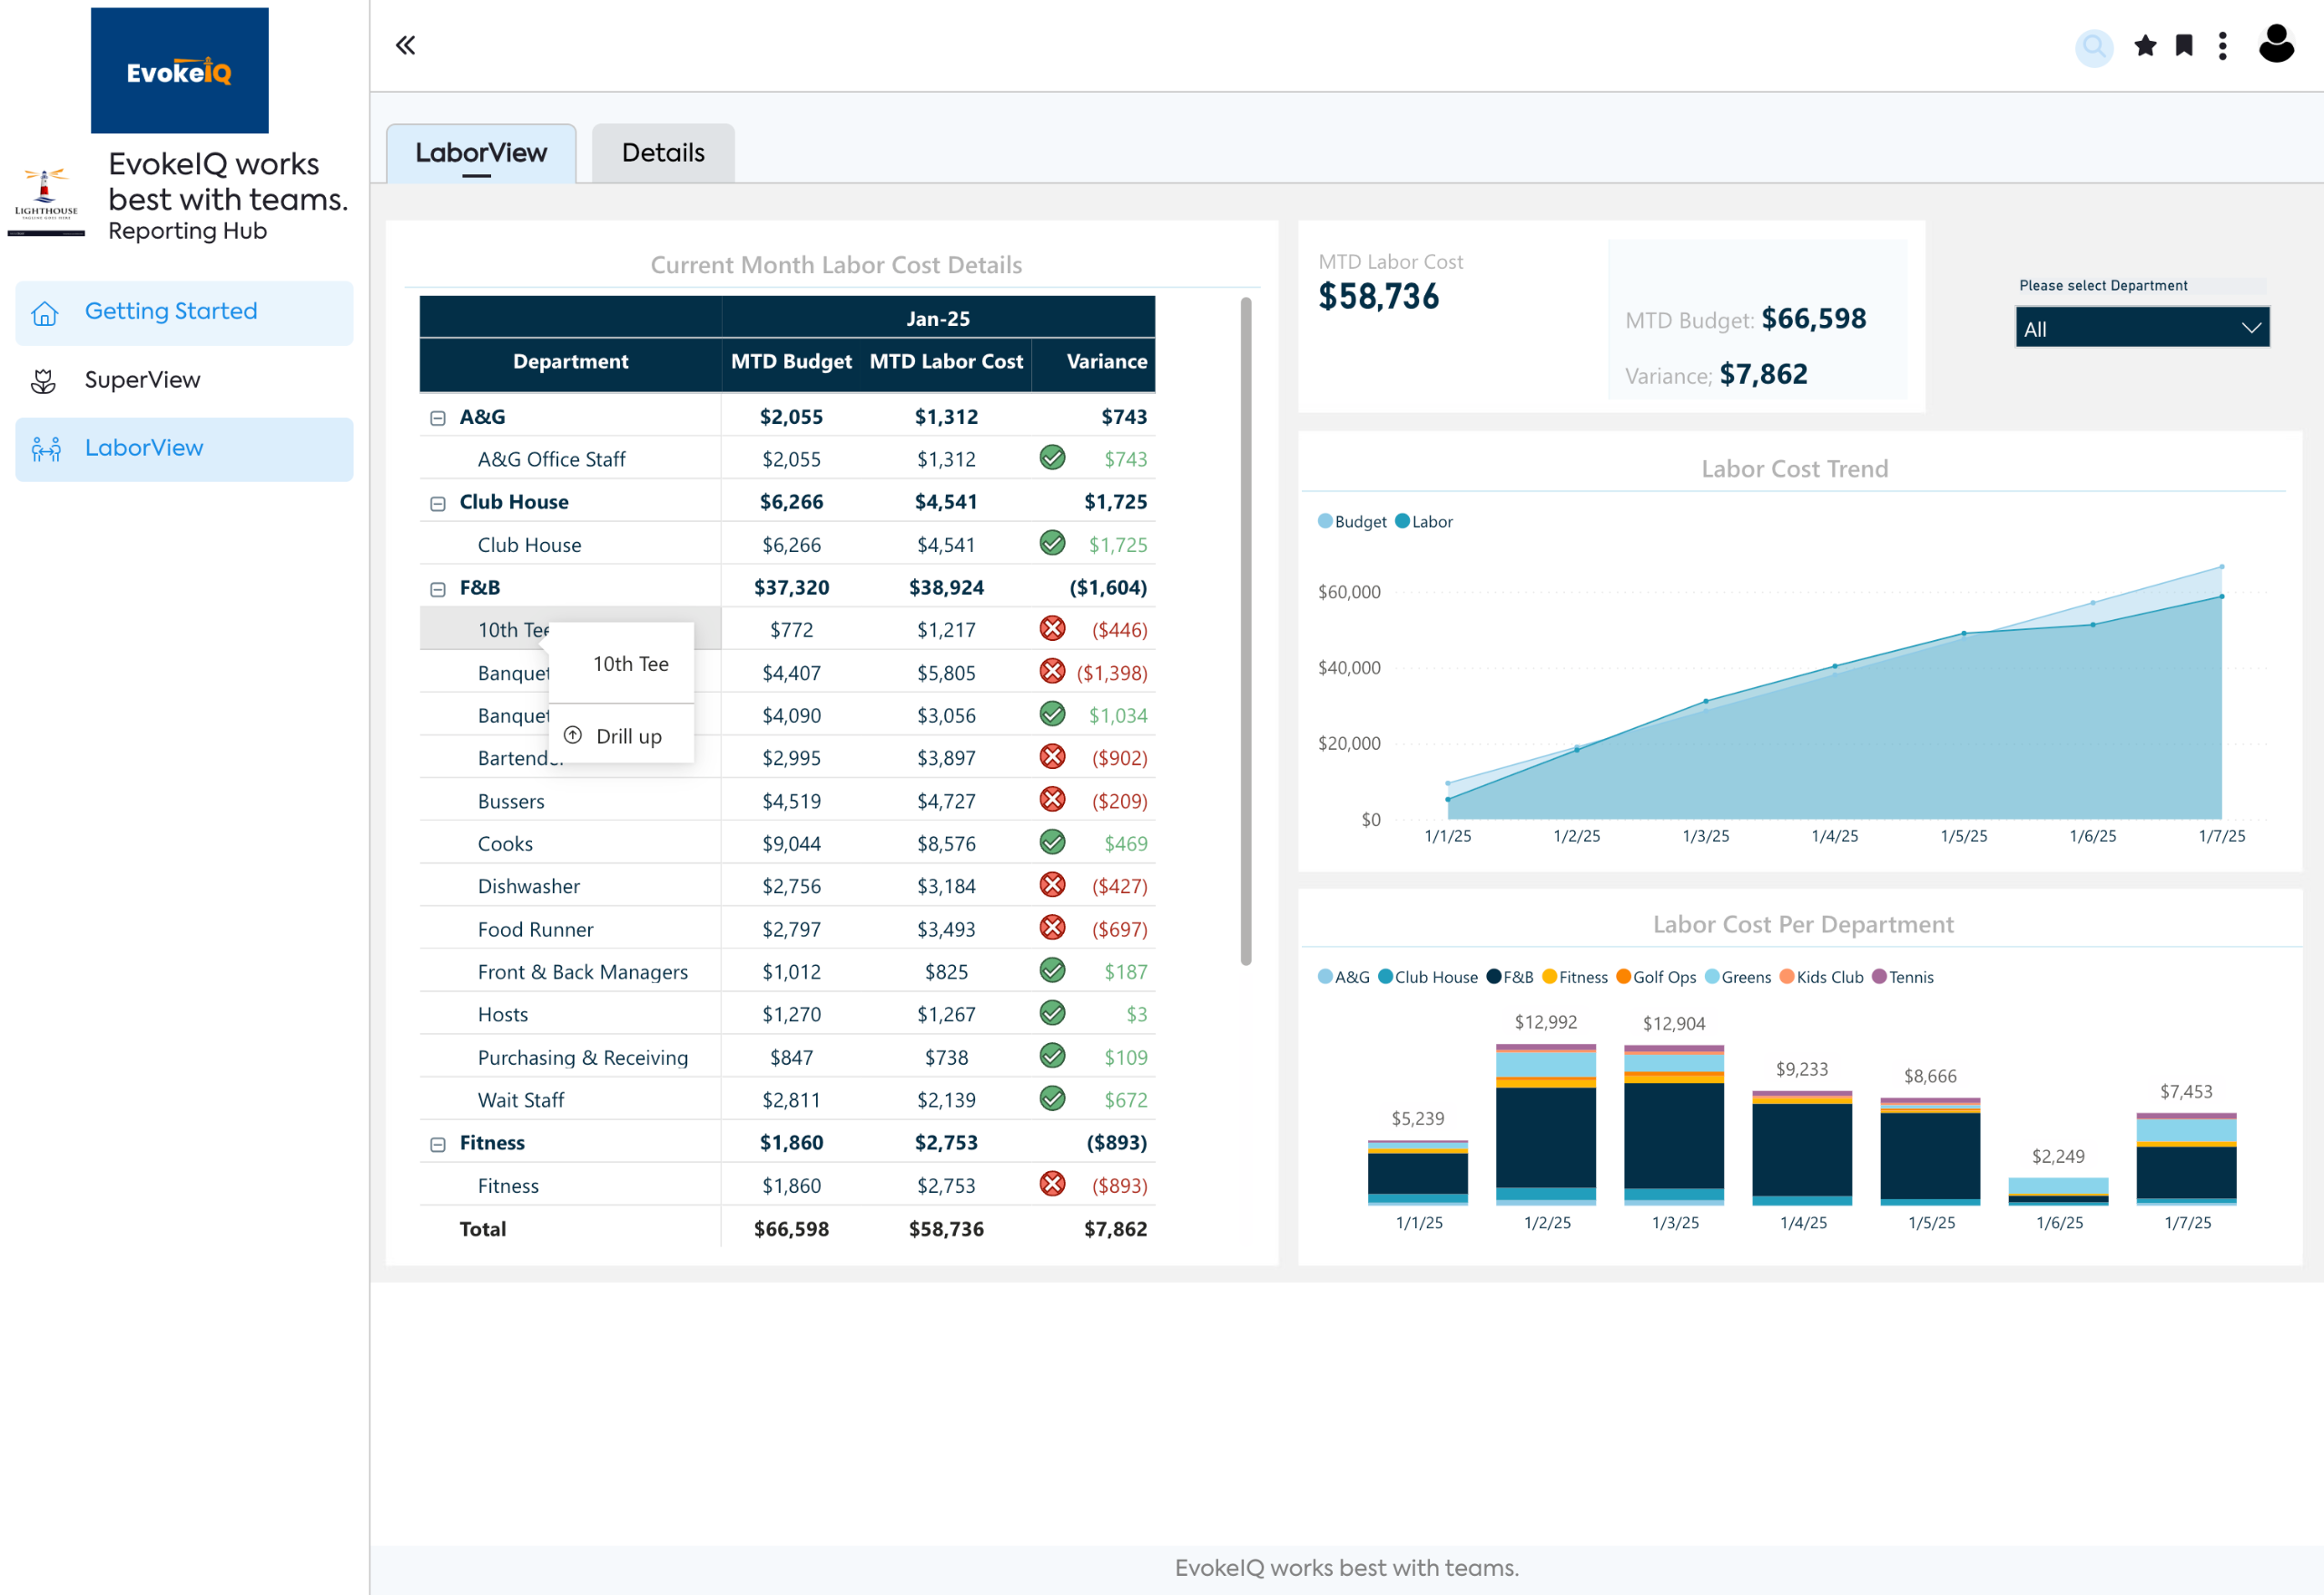Open the three-dot more options menu
This screenshot has height=1595, width=2324.
pyautogui.click(x=2222, y=46)
